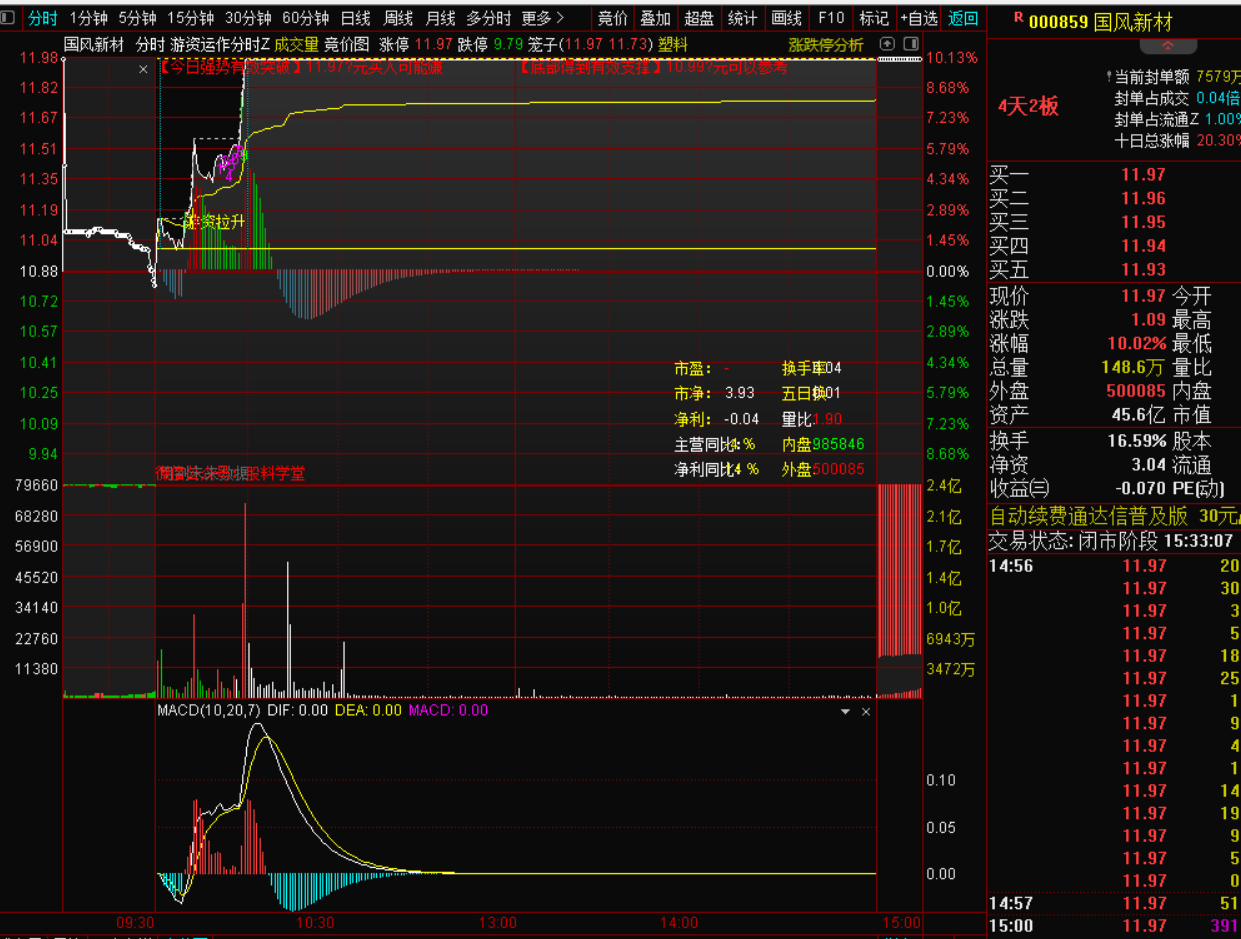
Task: Select the 5分钟 period tab
Action: click(137, 18)
